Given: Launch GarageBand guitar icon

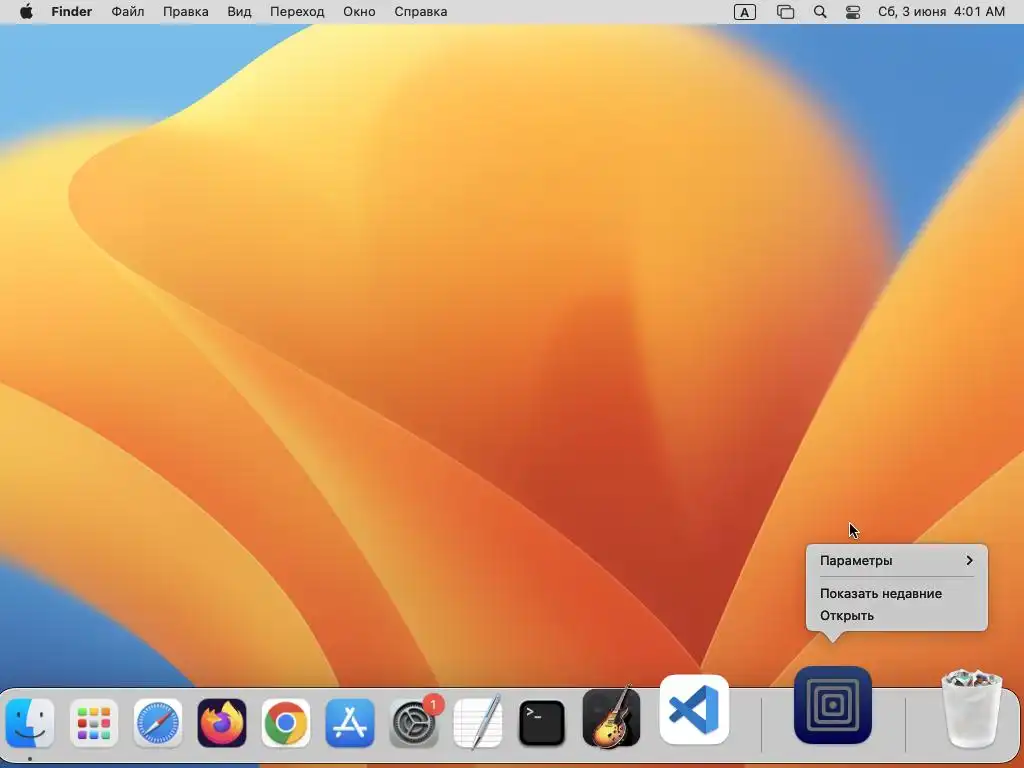Looking at the screenshot, I should [611, 717].
